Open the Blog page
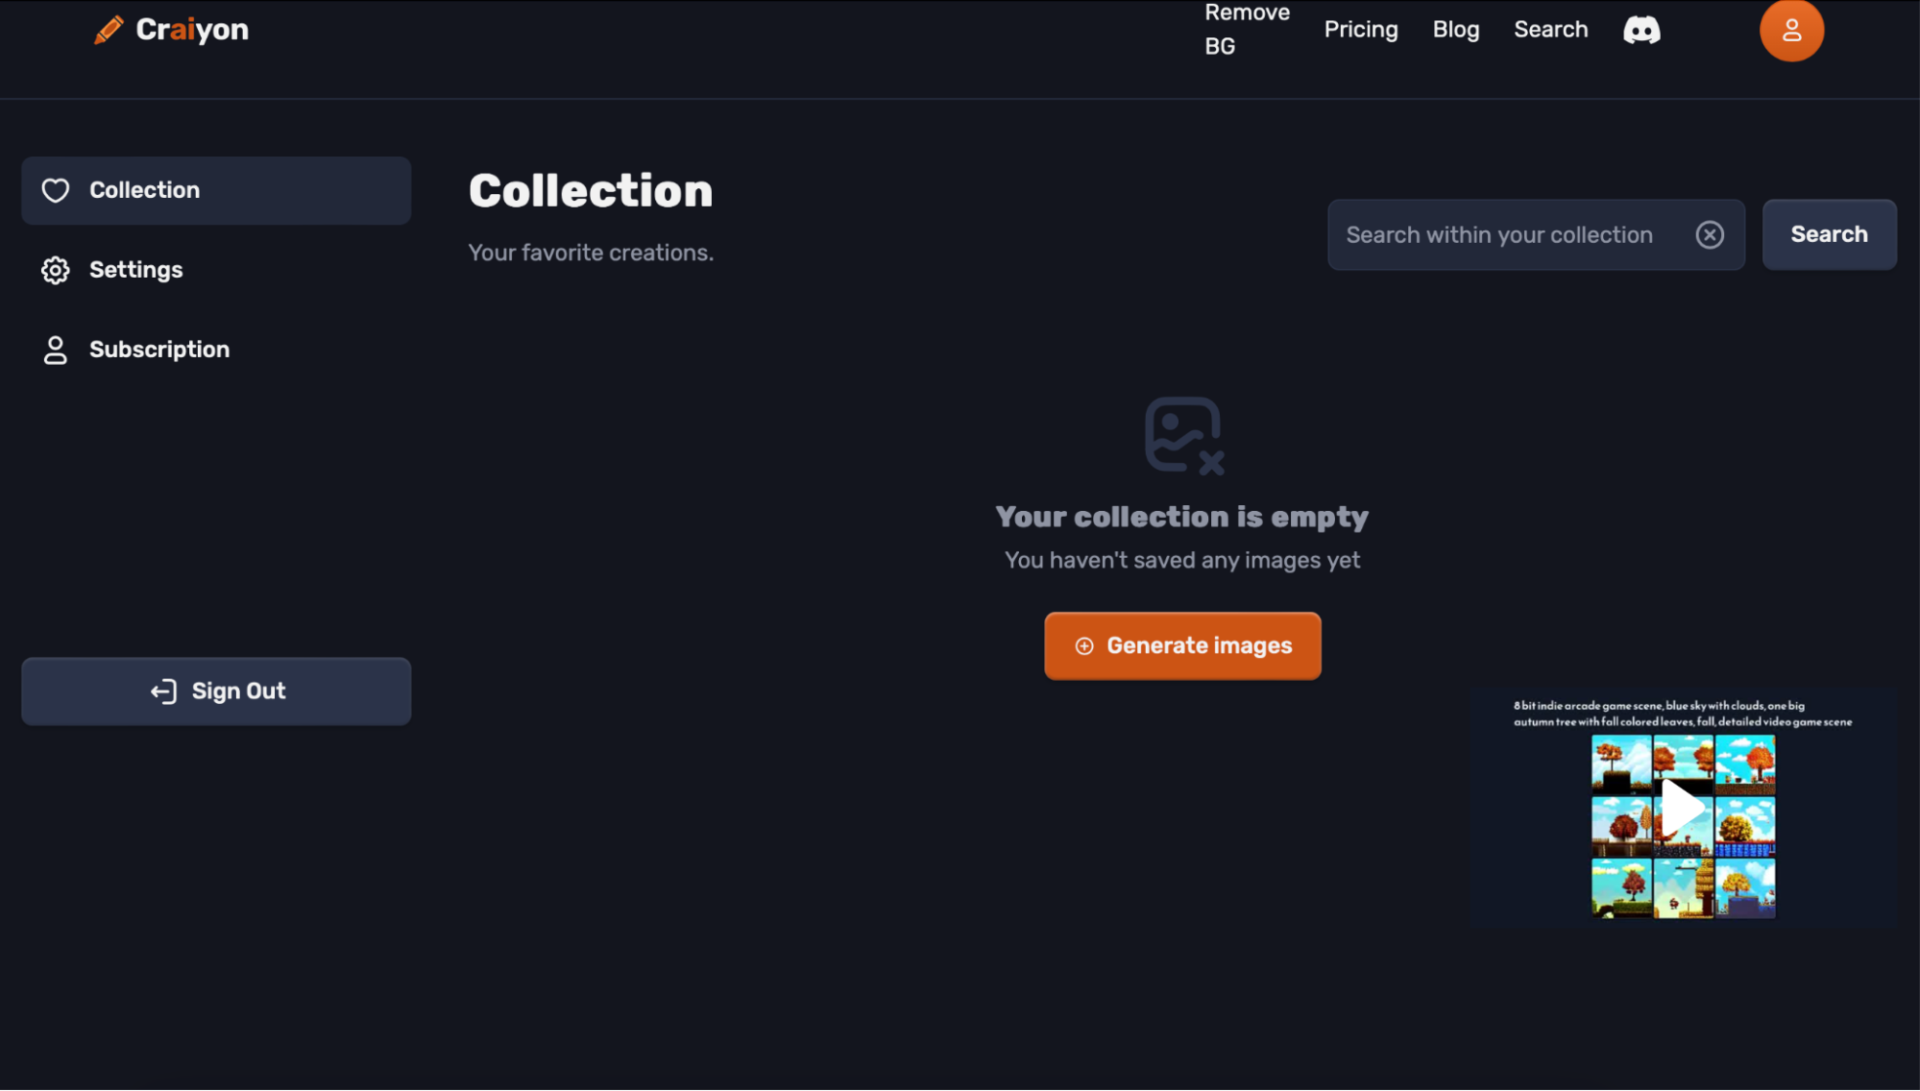The image size is (1920, 1091). [x=1455, y=30]
